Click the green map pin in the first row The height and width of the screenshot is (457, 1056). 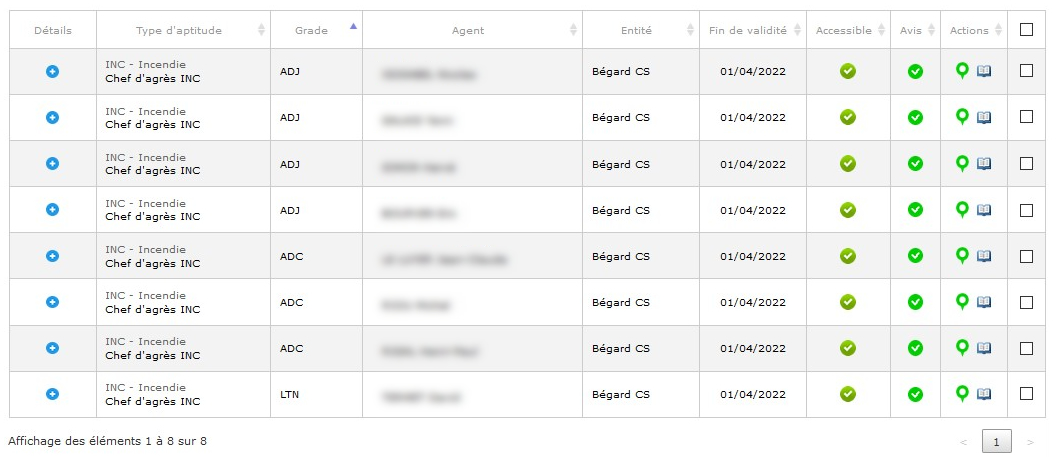962,71
